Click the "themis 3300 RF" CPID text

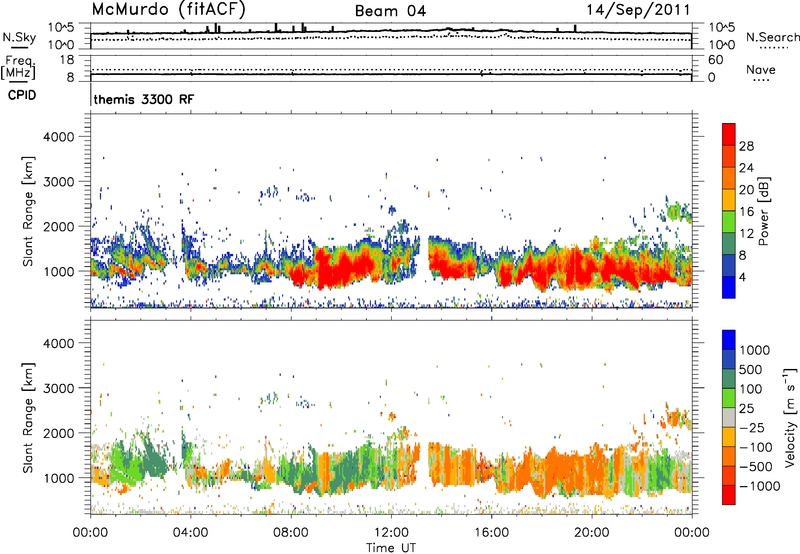tap(144, 99)
